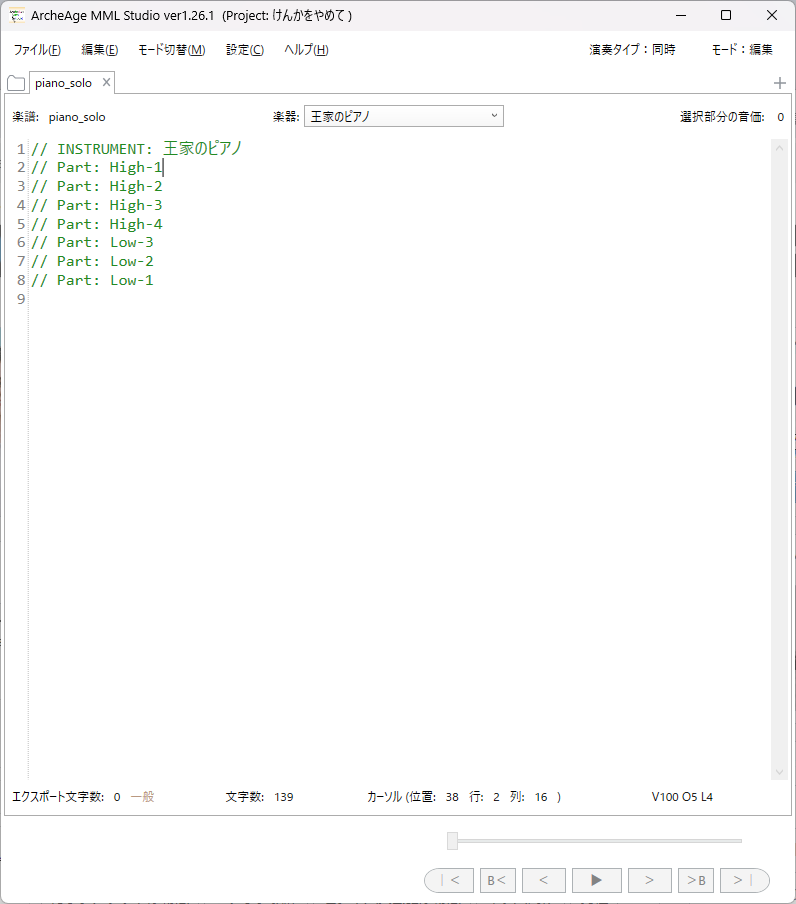Open the 設定(C) menu

(245, 50)
